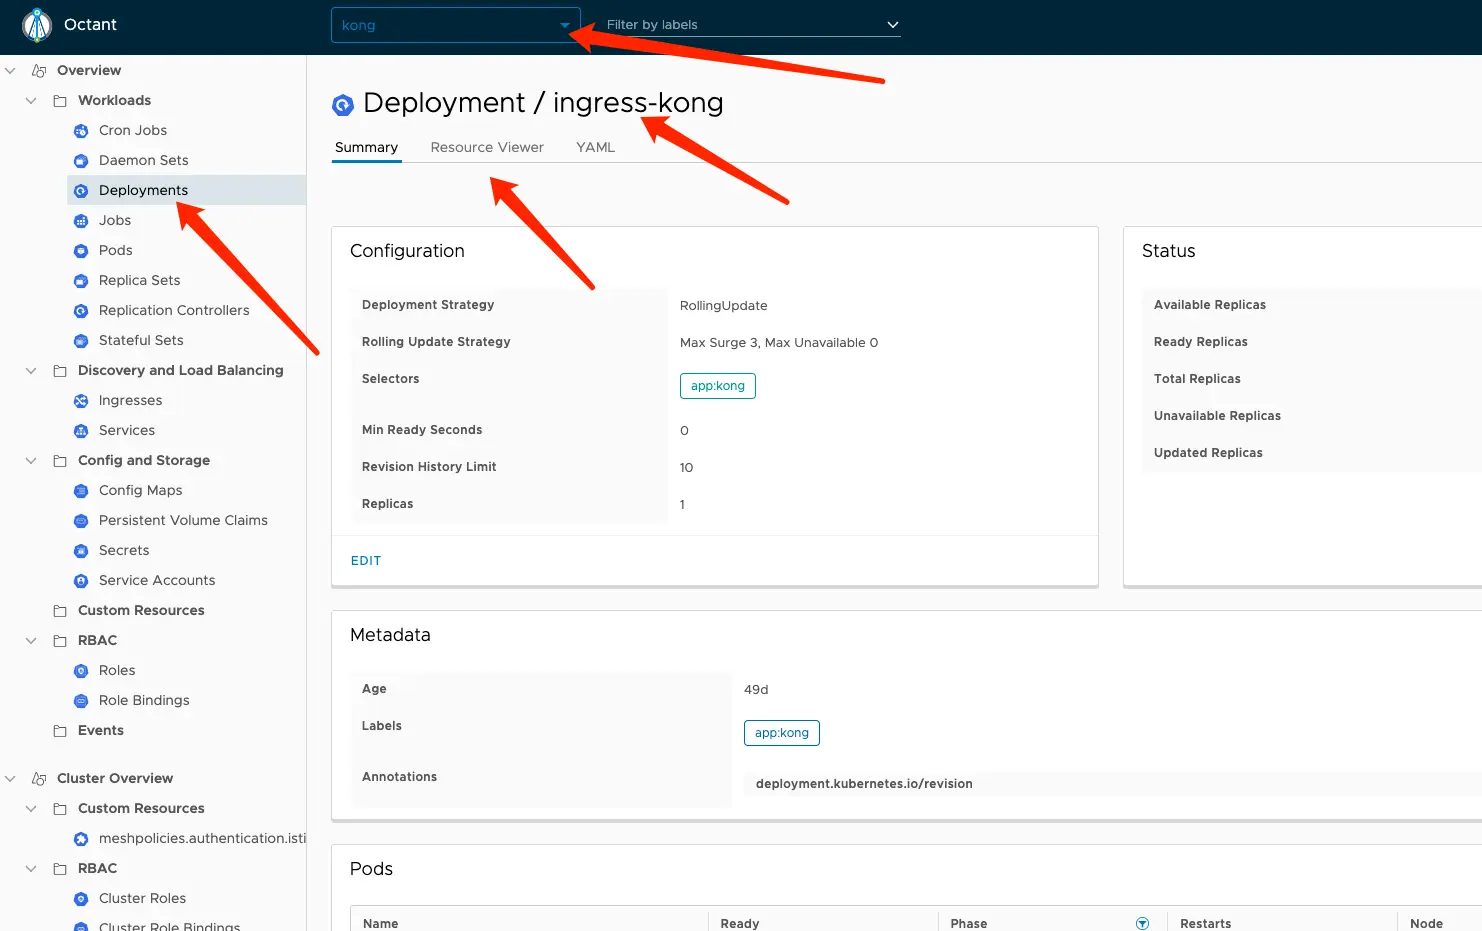Image resolution: width=1482 pixels, height=931 pixels.
Task: Click the deployment.kubernetes.io/revision annotation
Action: (x=864, y=784)
